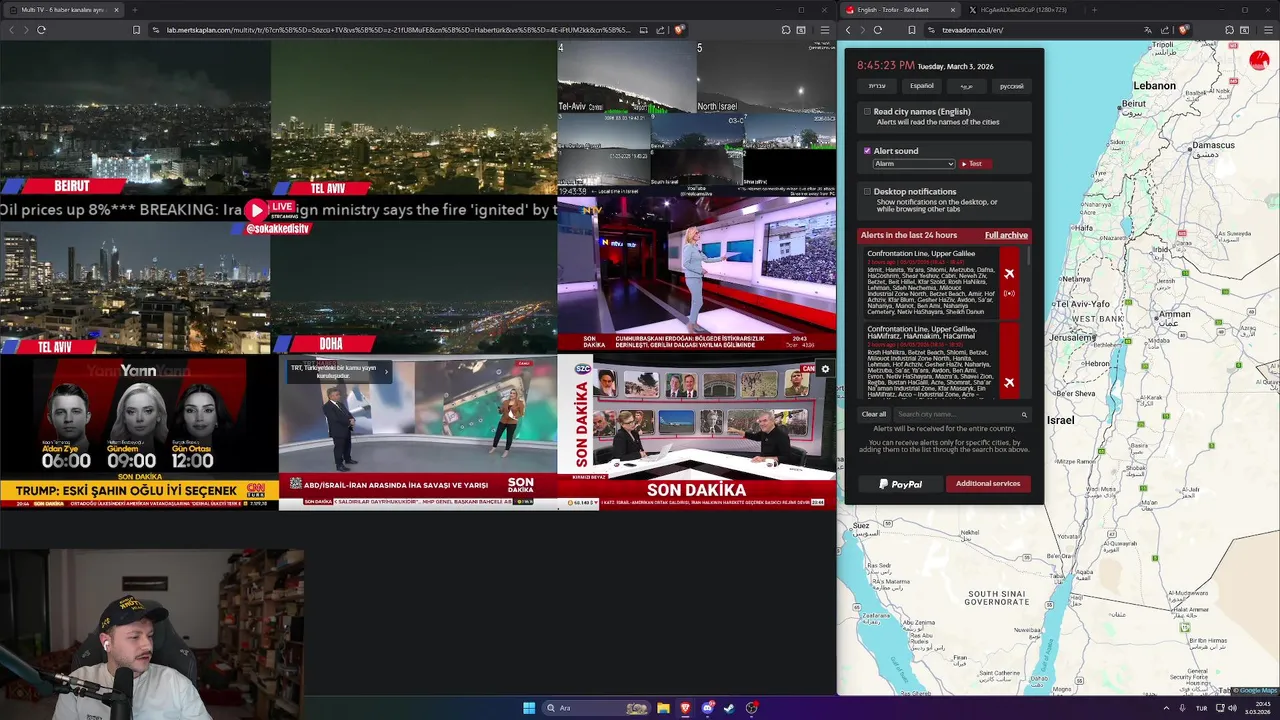Bookmark the Multi TV page
Image resolution: width=1280 pixels, height=720 pixels.
(136, 30)
